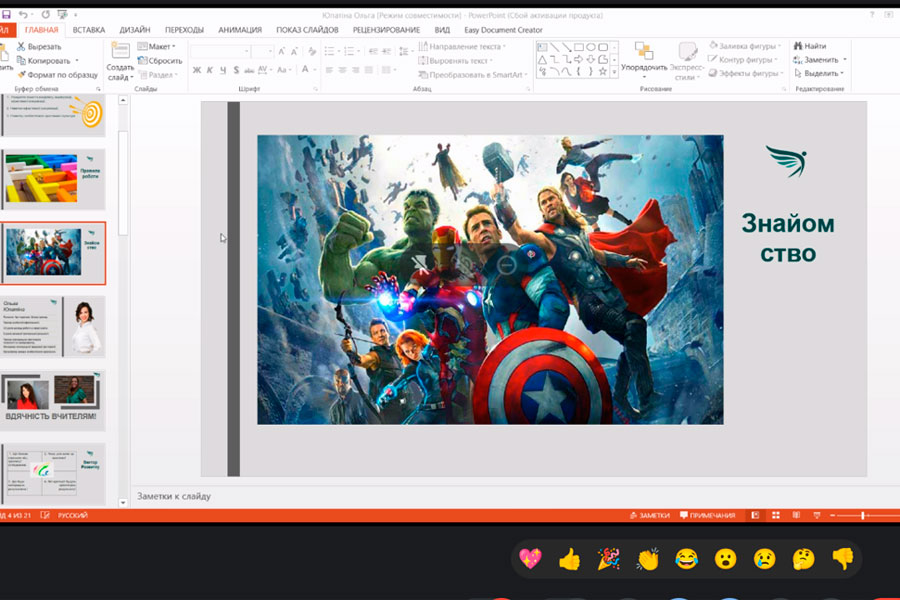Toggle the Comments (Примечания) pane in status bar
Viewport: 900px width, 600px height.
click(707, 515)
